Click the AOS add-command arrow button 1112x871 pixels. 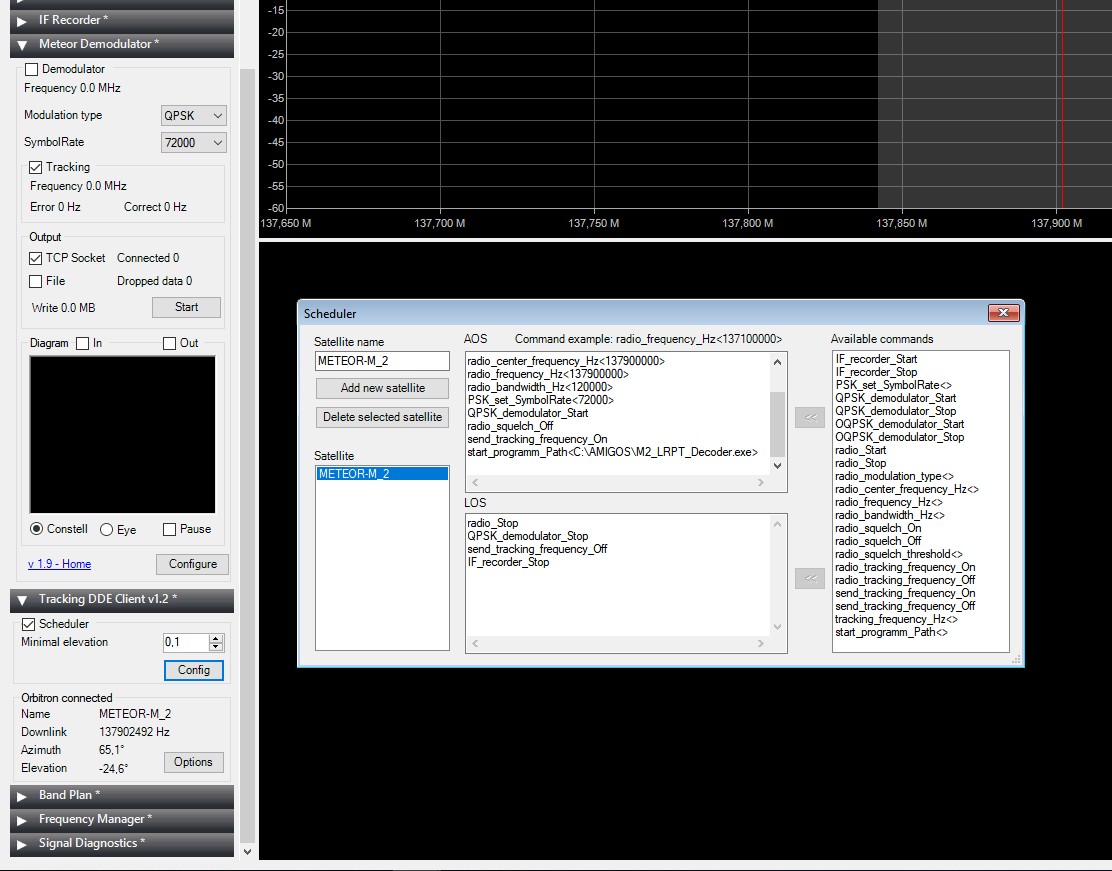click(809, 417)
